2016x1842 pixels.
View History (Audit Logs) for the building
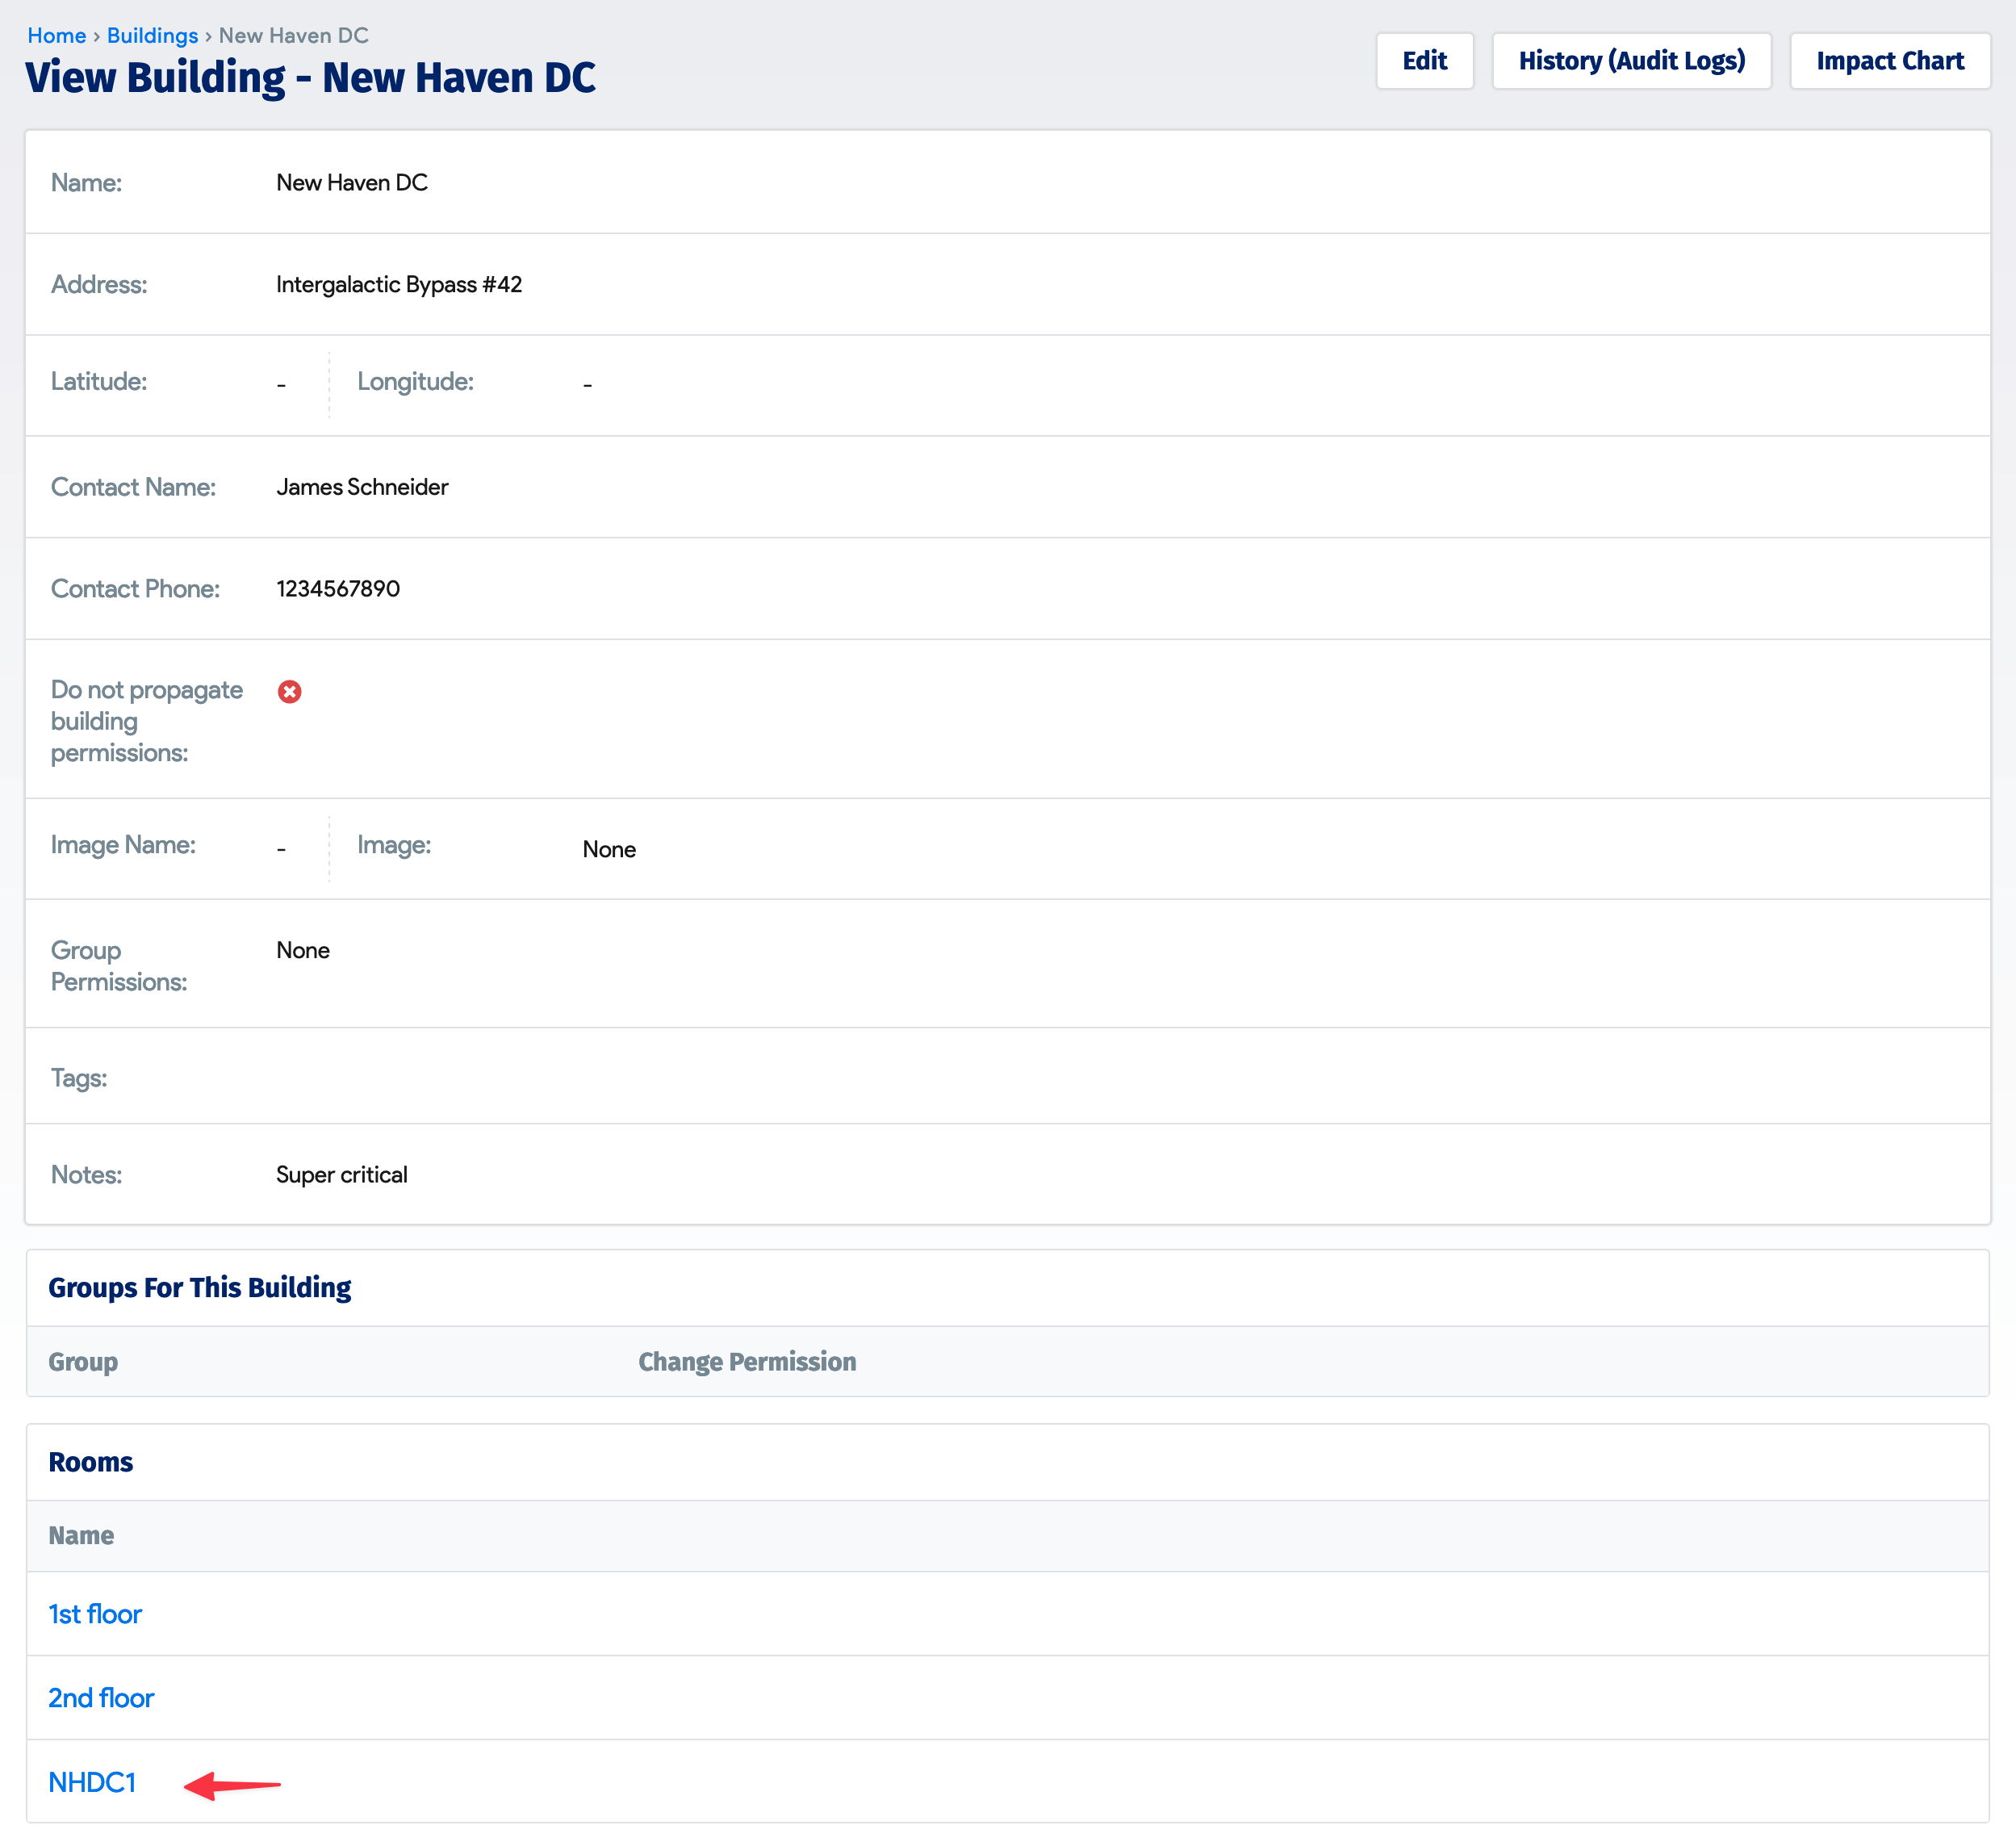coord(1631,60)
